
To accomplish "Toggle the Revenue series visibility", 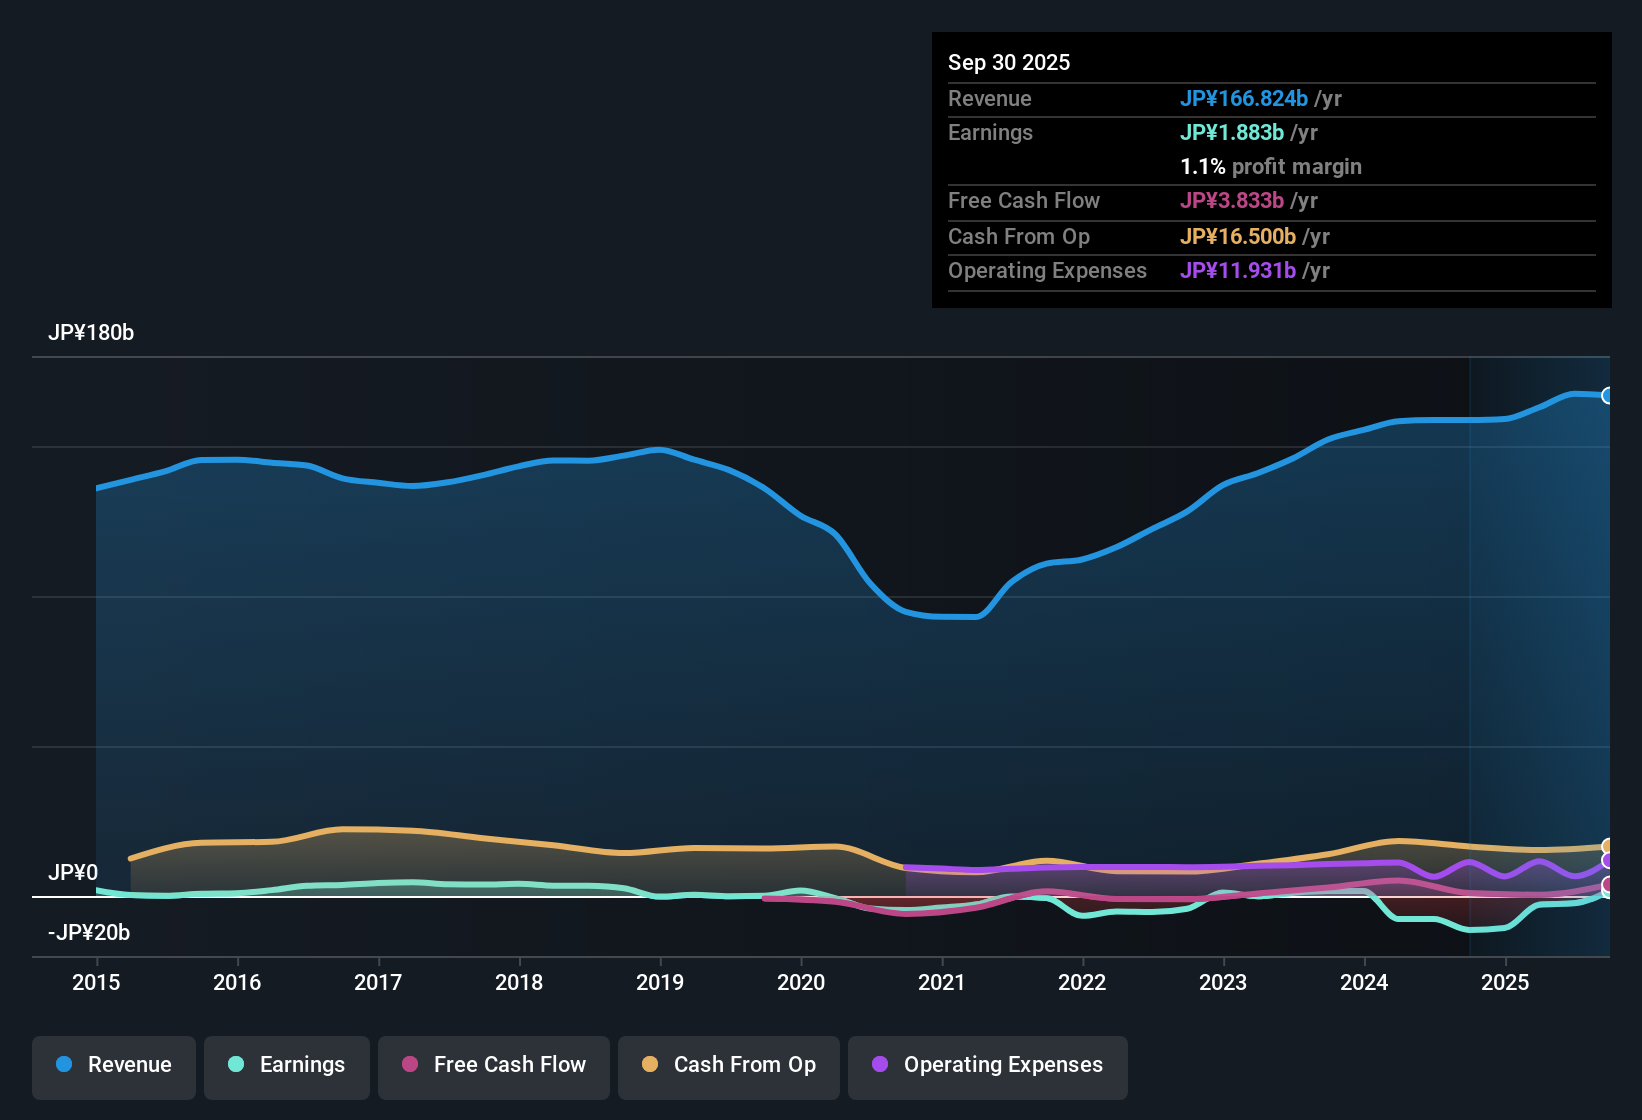I will coord(113,1065).
